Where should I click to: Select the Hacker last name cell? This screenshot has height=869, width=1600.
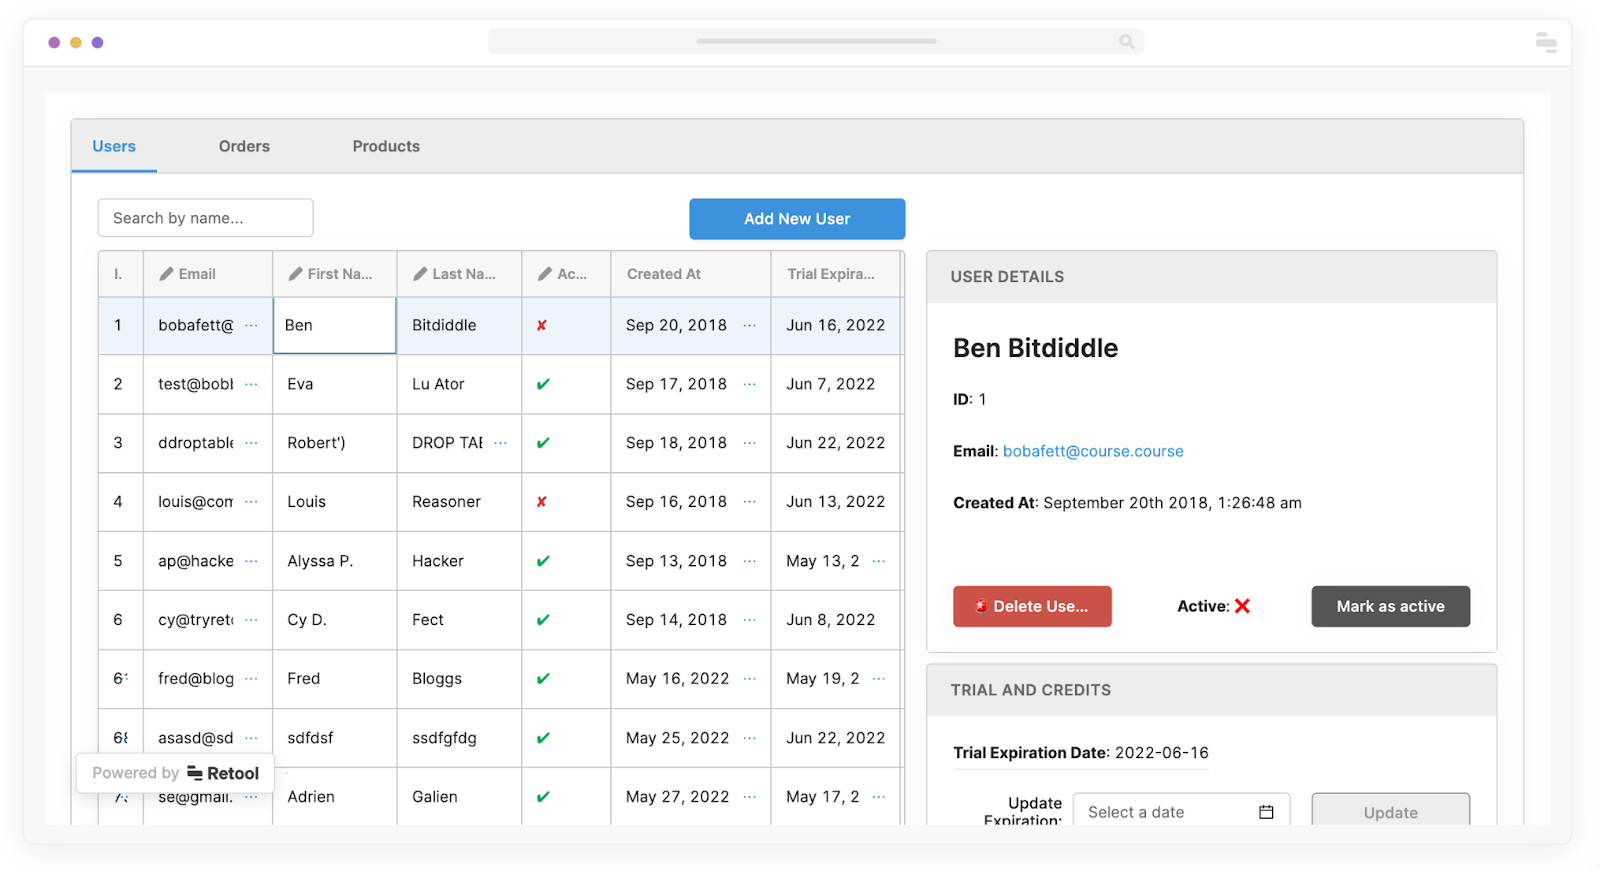click(x=459, y=561)
